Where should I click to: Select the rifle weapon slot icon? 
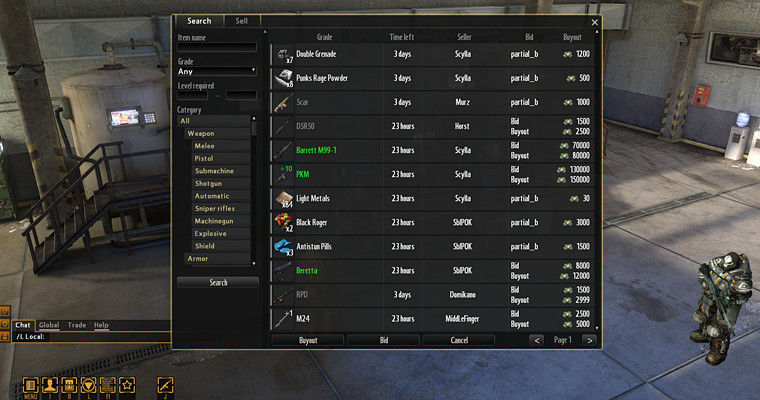(x=165, y=385)
